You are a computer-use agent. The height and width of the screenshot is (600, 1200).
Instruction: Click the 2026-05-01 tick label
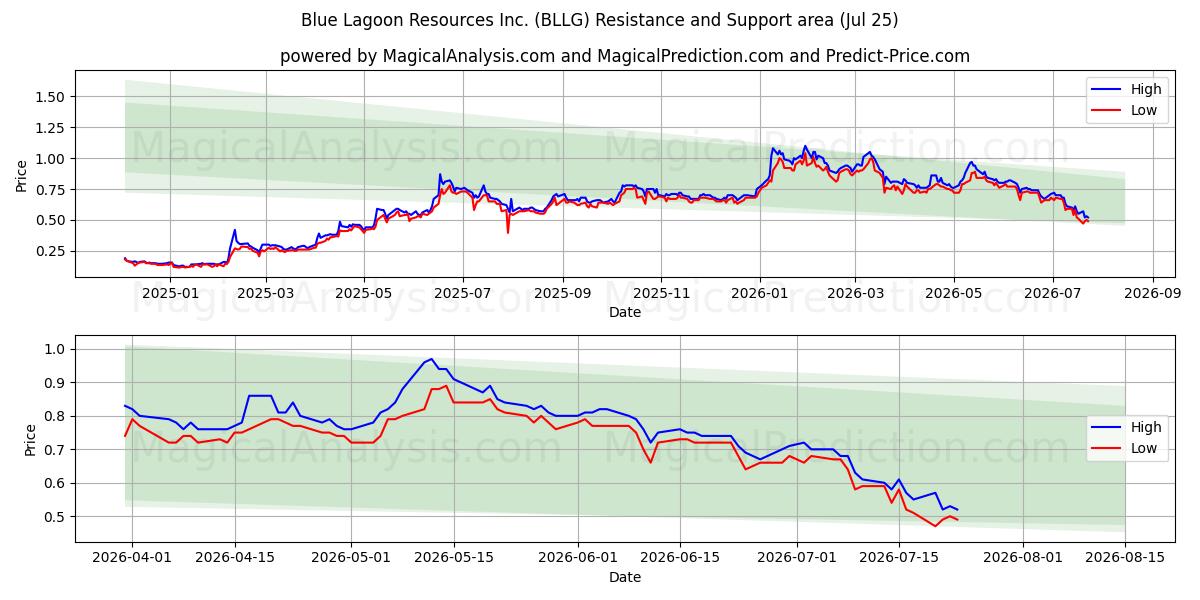[352, 558]
